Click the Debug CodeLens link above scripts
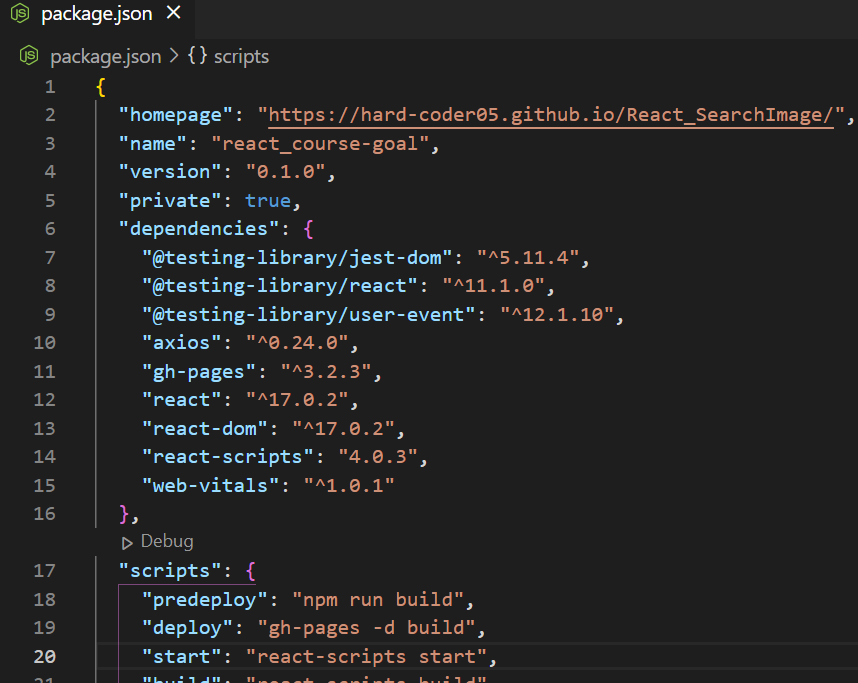Viewport: 858px width, 683px height. [166, 541]
